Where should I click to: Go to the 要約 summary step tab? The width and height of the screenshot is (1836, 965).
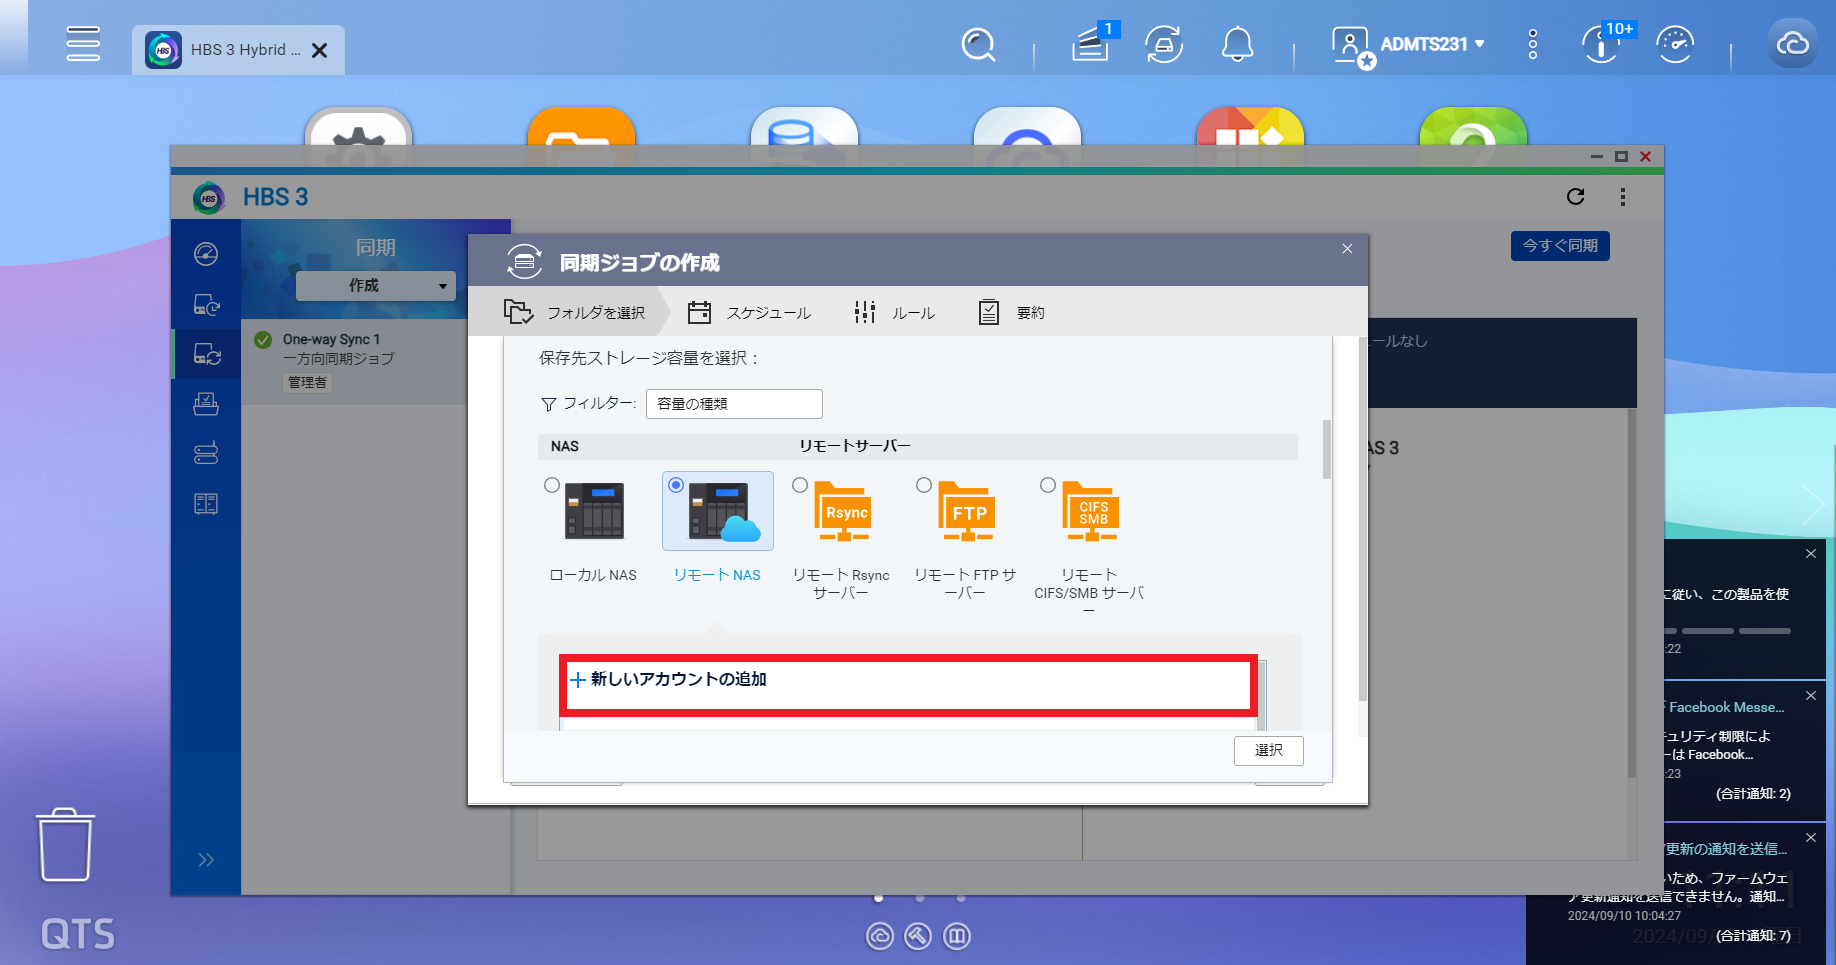click(1011, 313)
